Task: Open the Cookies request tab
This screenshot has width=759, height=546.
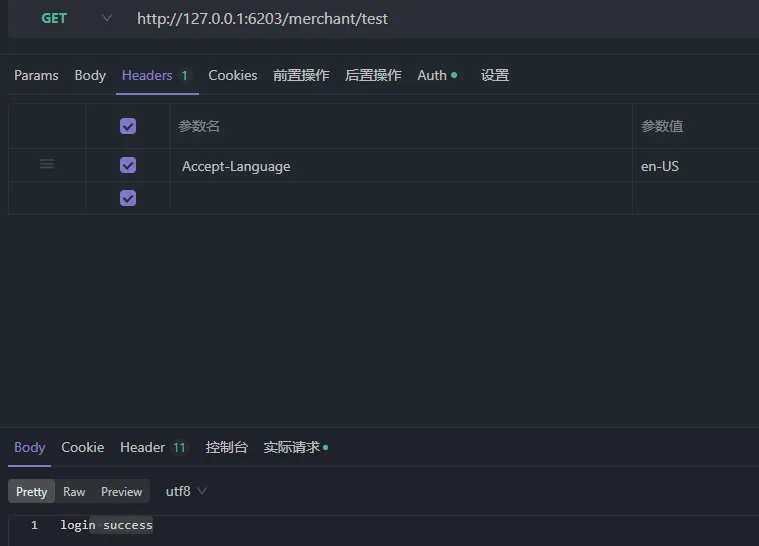Action: point(233,76)
